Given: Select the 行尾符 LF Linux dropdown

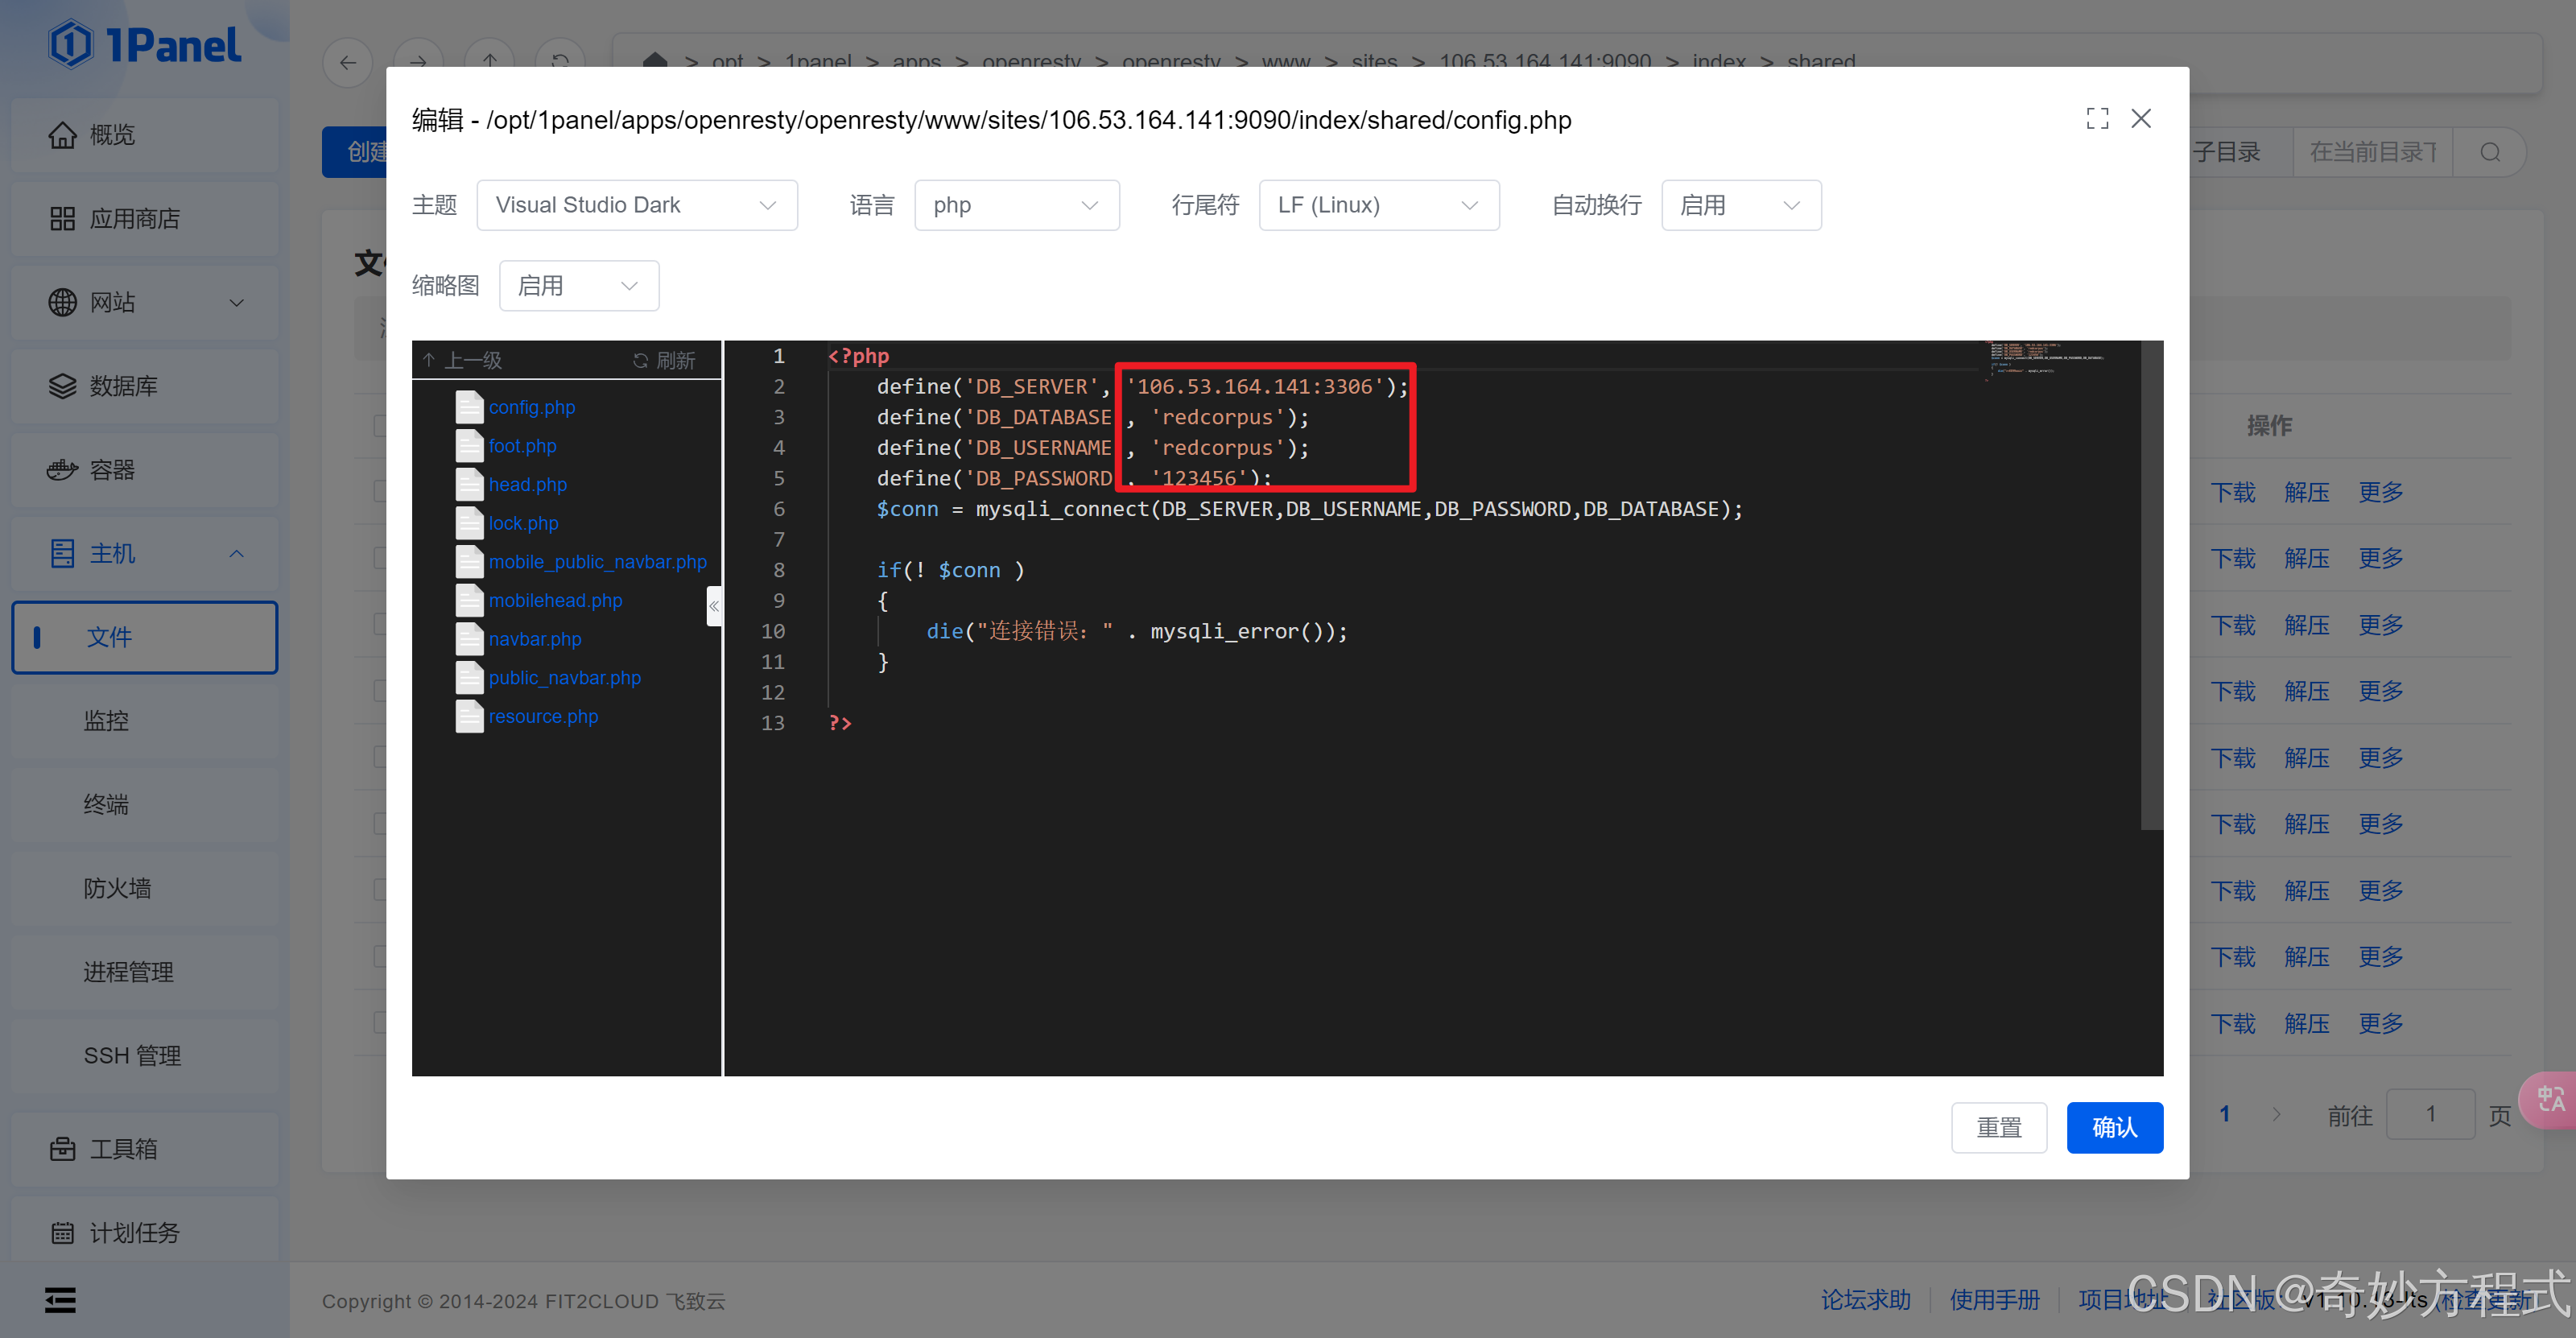Looking at the screenshot, I should click(x=1372, y=206).
